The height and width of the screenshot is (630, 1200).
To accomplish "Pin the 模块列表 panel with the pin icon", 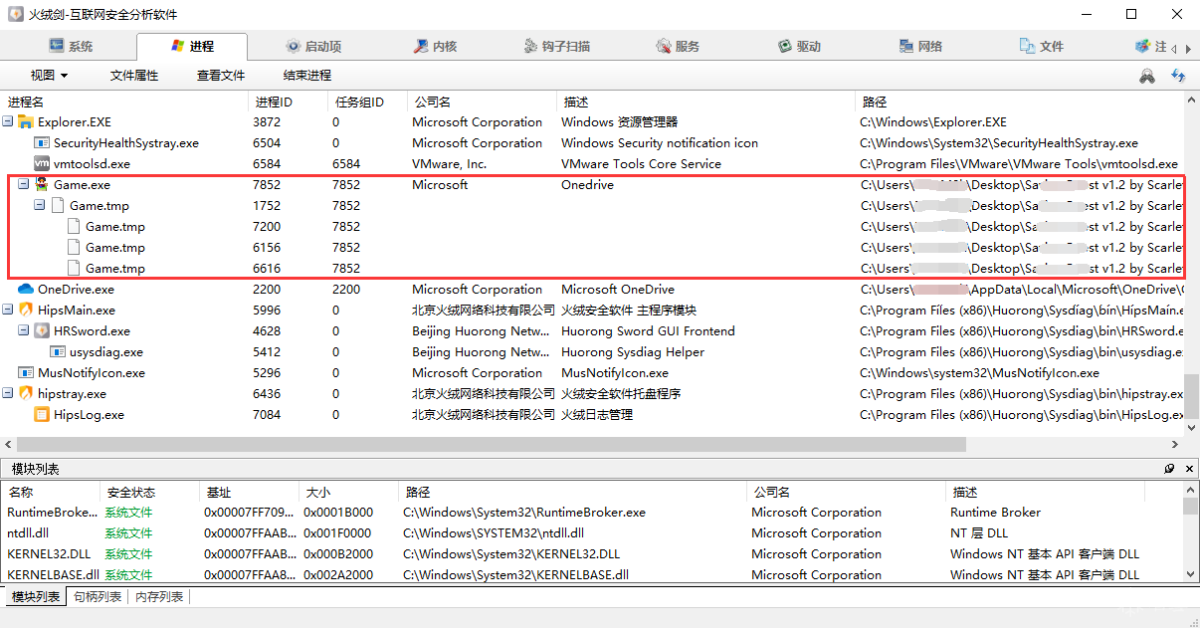I will (1170, 469).
